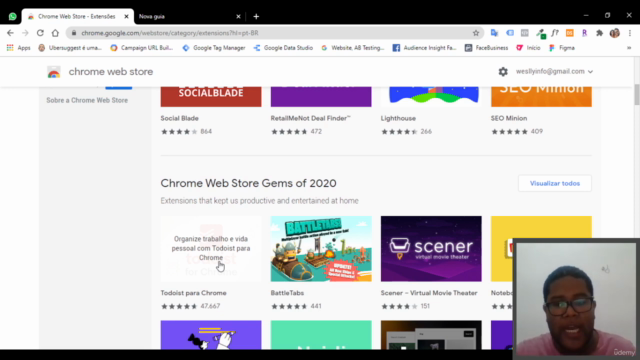640x360 pixels.
Task: Open SEO Minion extension thumbnail
Action: tap(541, 97)
